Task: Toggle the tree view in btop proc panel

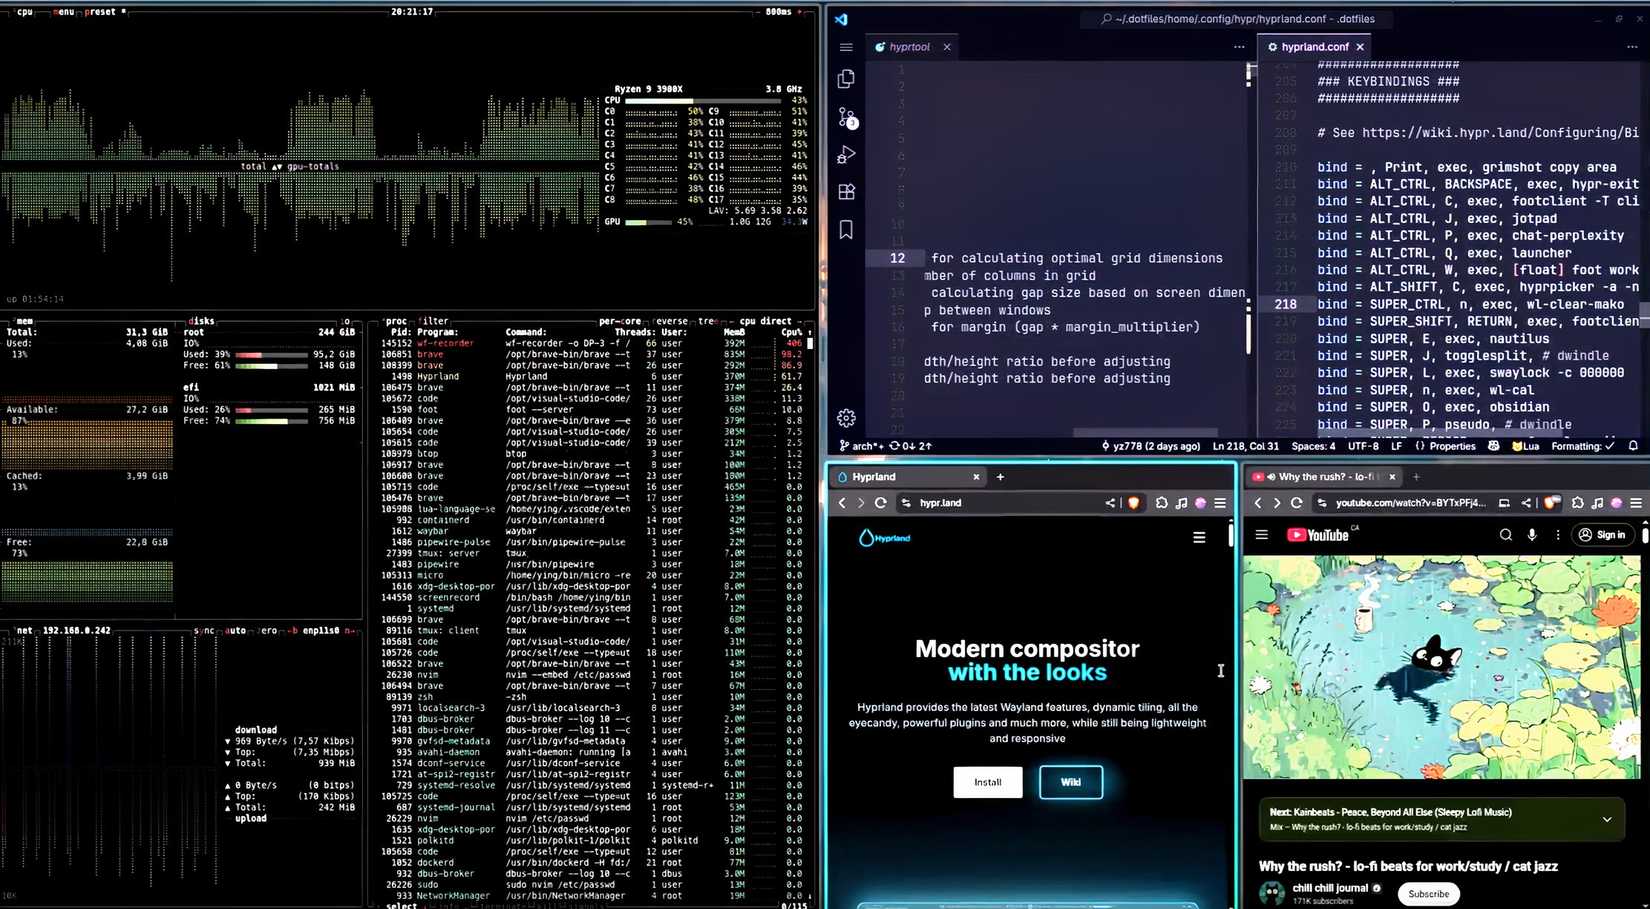Action: pyautogui.click(x=709, y=321)
